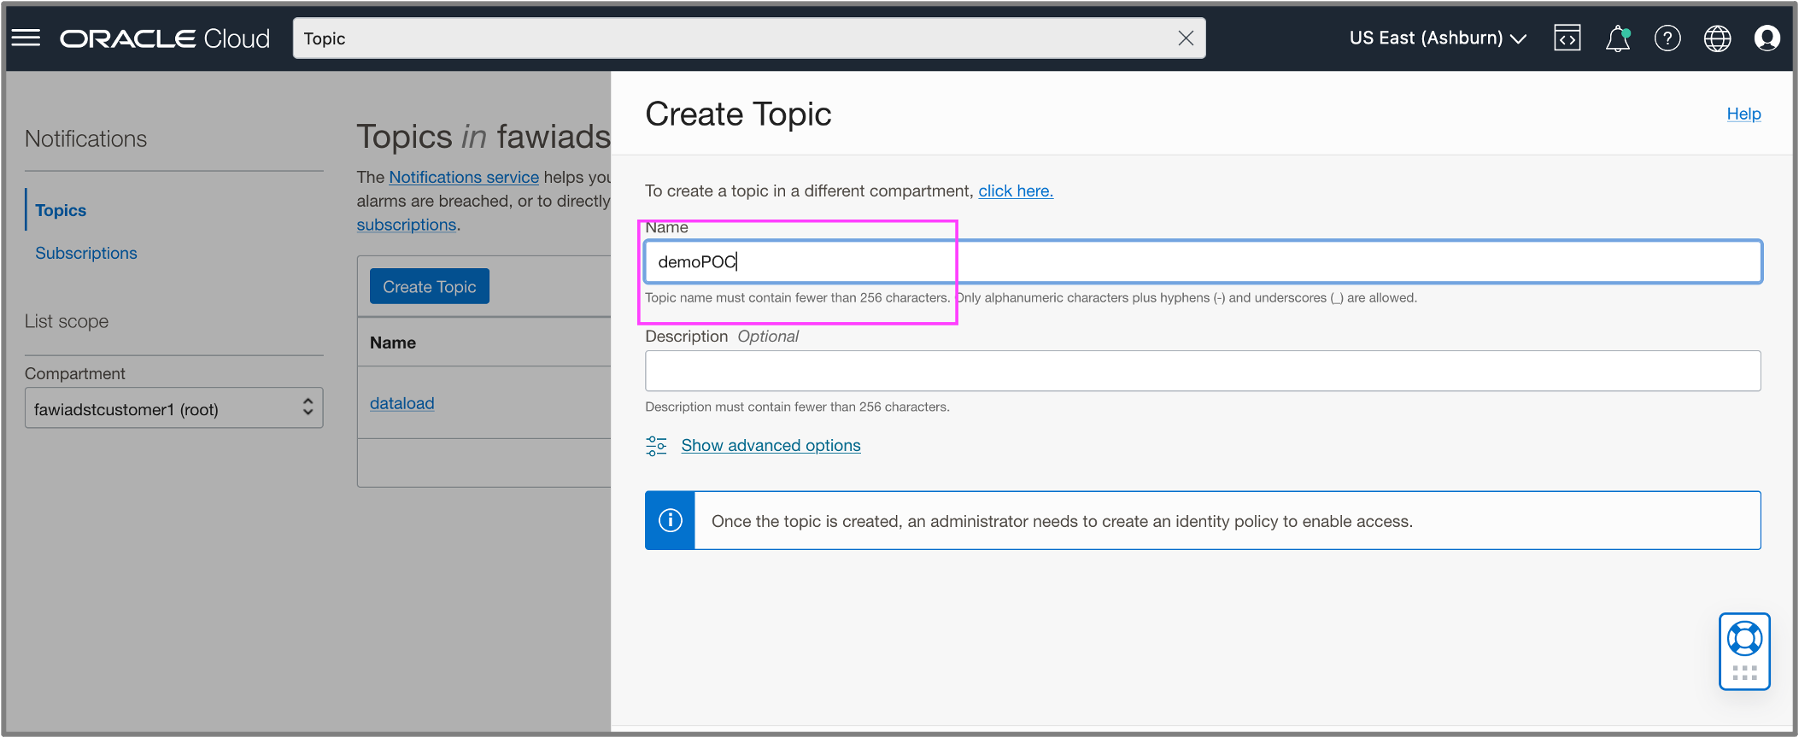Click the info icon in the notice banner
This screenshot has height=738, width=1798.
pyautogui.click(x=670, y=520)
